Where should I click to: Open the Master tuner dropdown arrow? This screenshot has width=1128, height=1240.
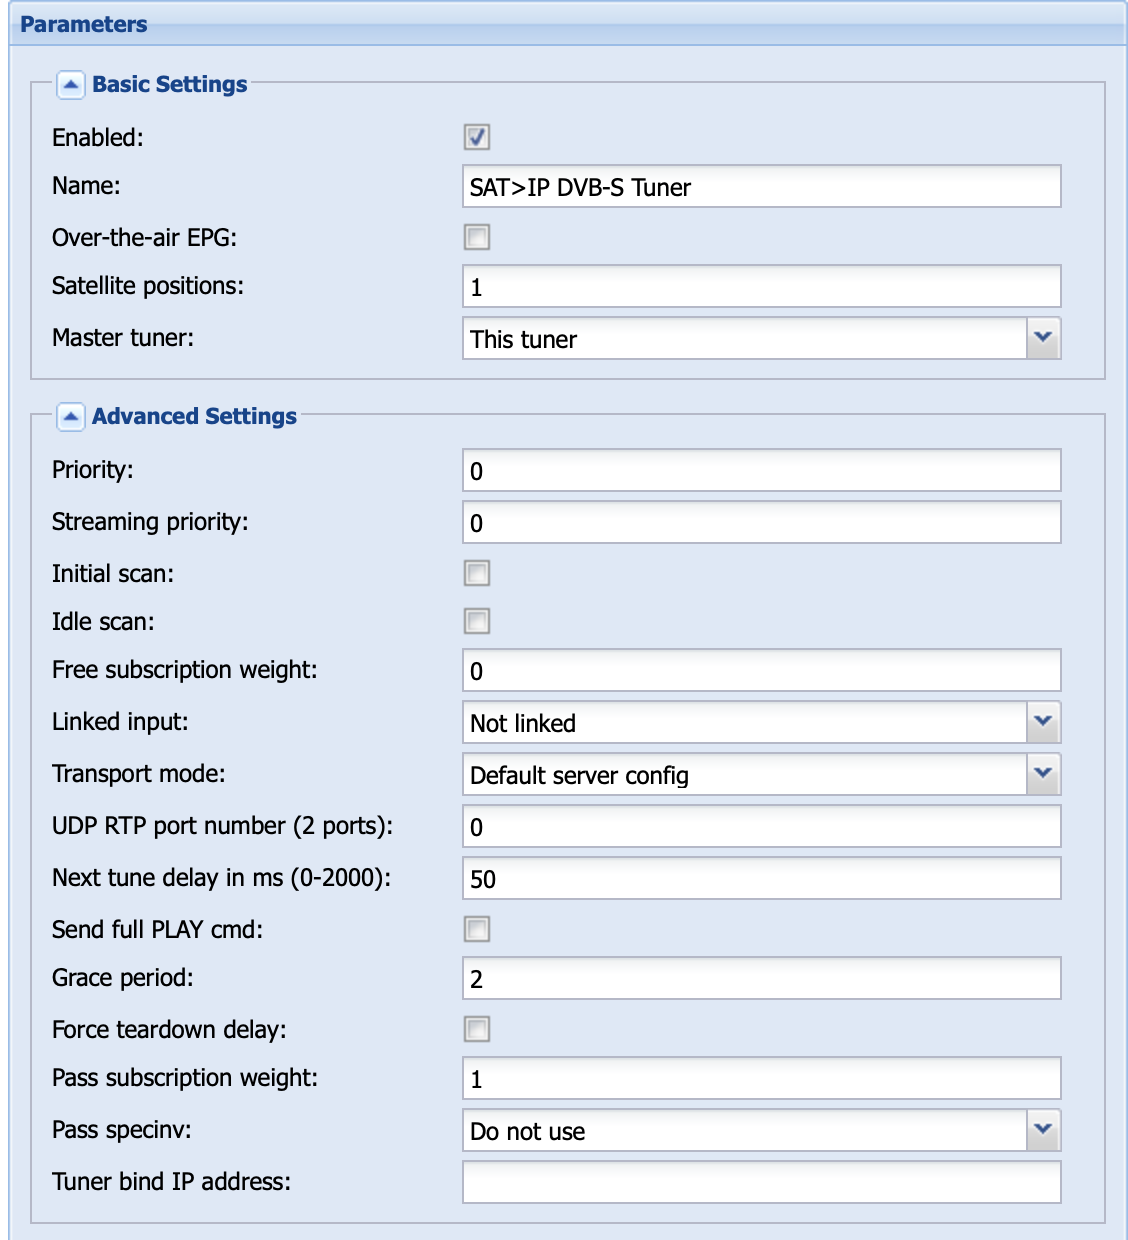(1043, 338)
